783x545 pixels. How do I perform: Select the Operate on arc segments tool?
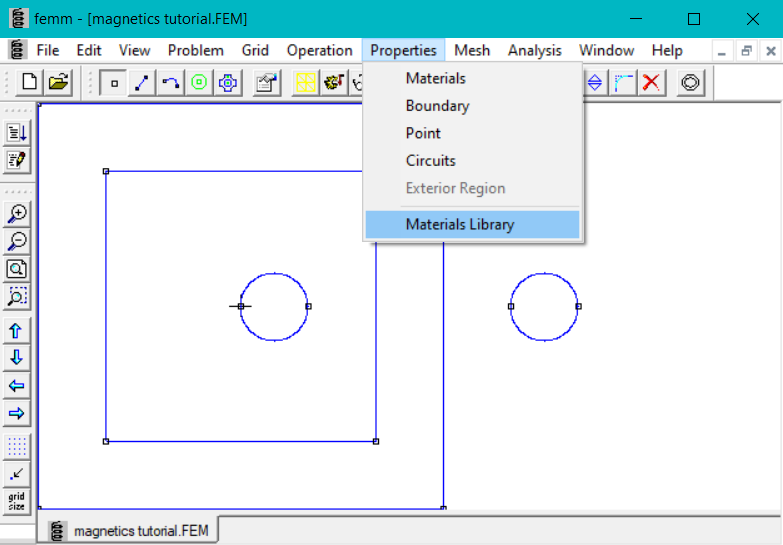(171, 83)
